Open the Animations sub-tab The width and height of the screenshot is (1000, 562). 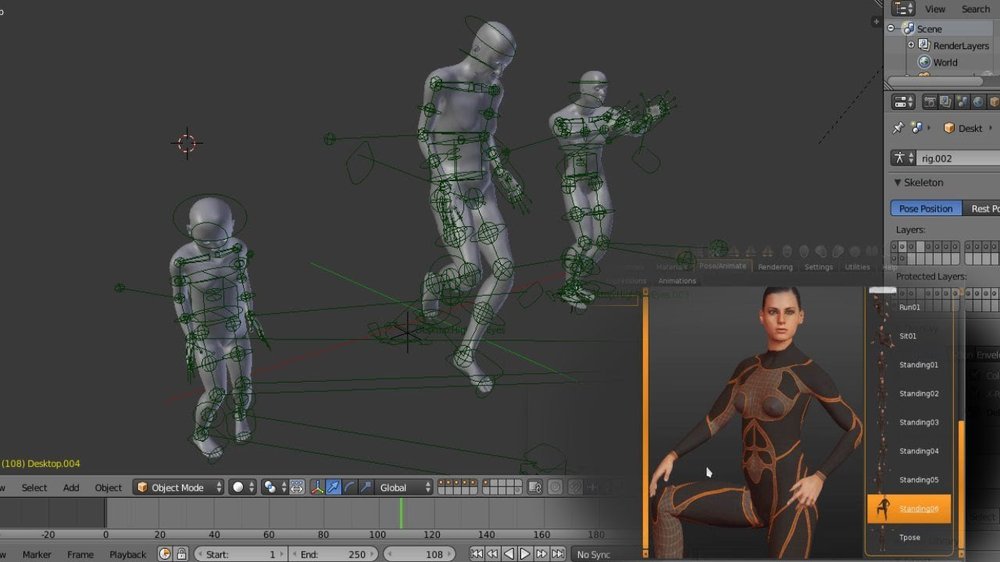click(677, 281)
